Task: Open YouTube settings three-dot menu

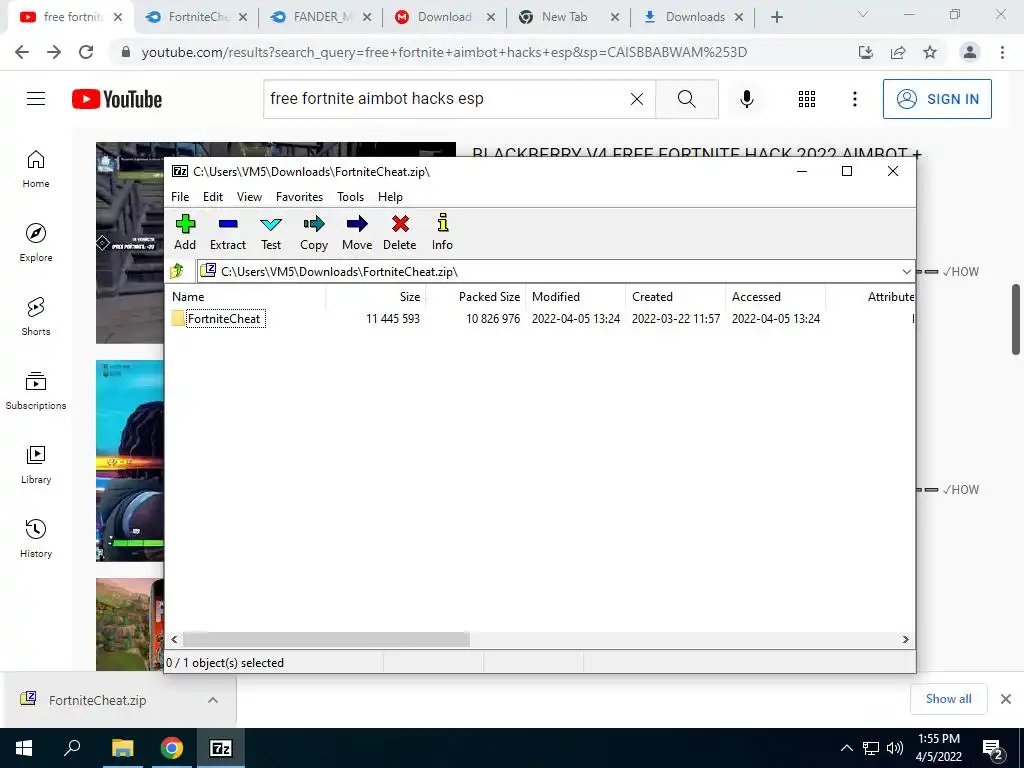Action: [855, 99]
